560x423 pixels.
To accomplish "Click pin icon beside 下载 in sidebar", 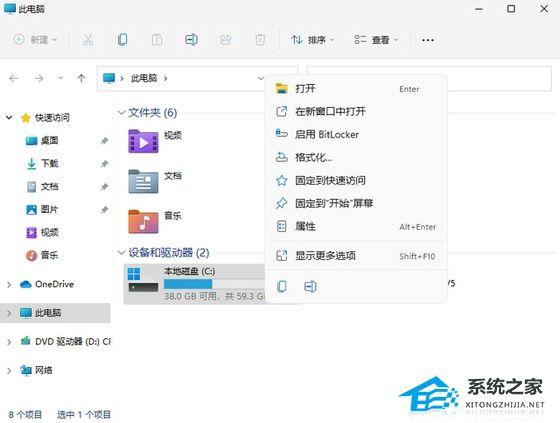I will pyautogui.click(x=104, y=164).
